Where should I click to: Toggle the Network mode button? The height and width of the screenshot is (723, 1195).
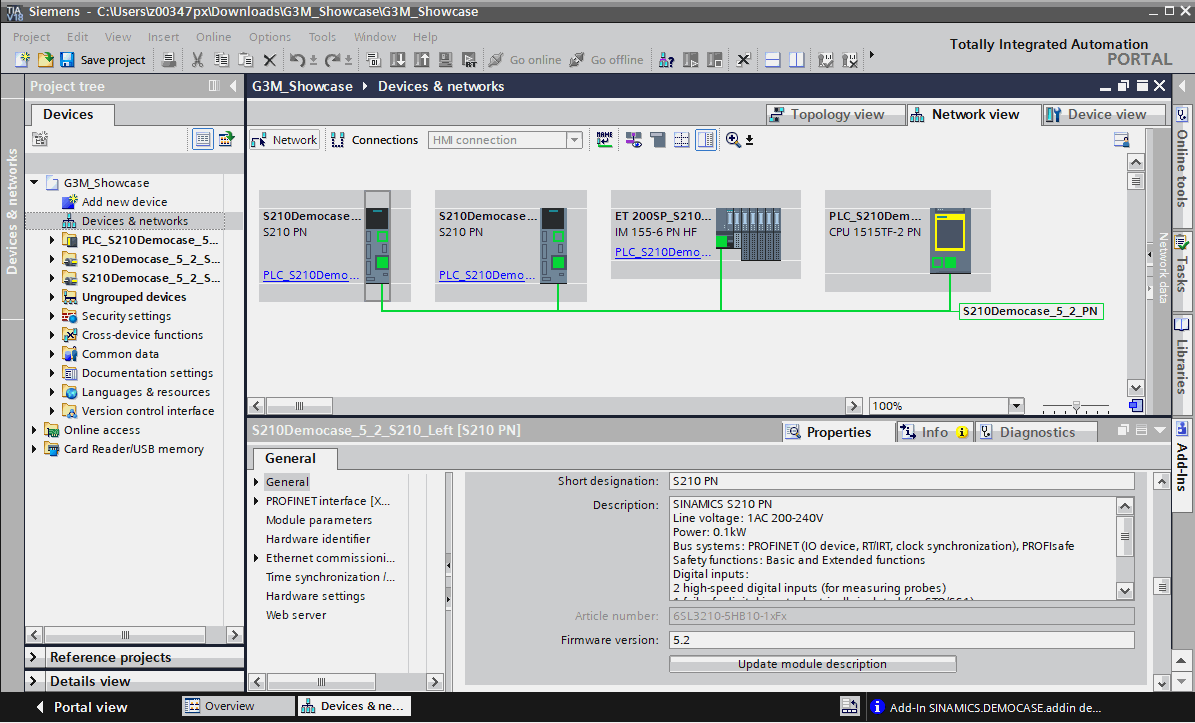tap(285, 140)
